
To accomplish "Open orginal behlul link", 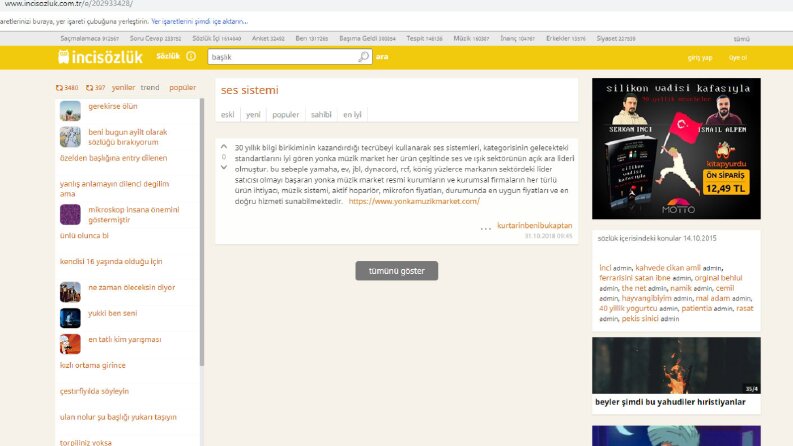I will click(718, 278).
